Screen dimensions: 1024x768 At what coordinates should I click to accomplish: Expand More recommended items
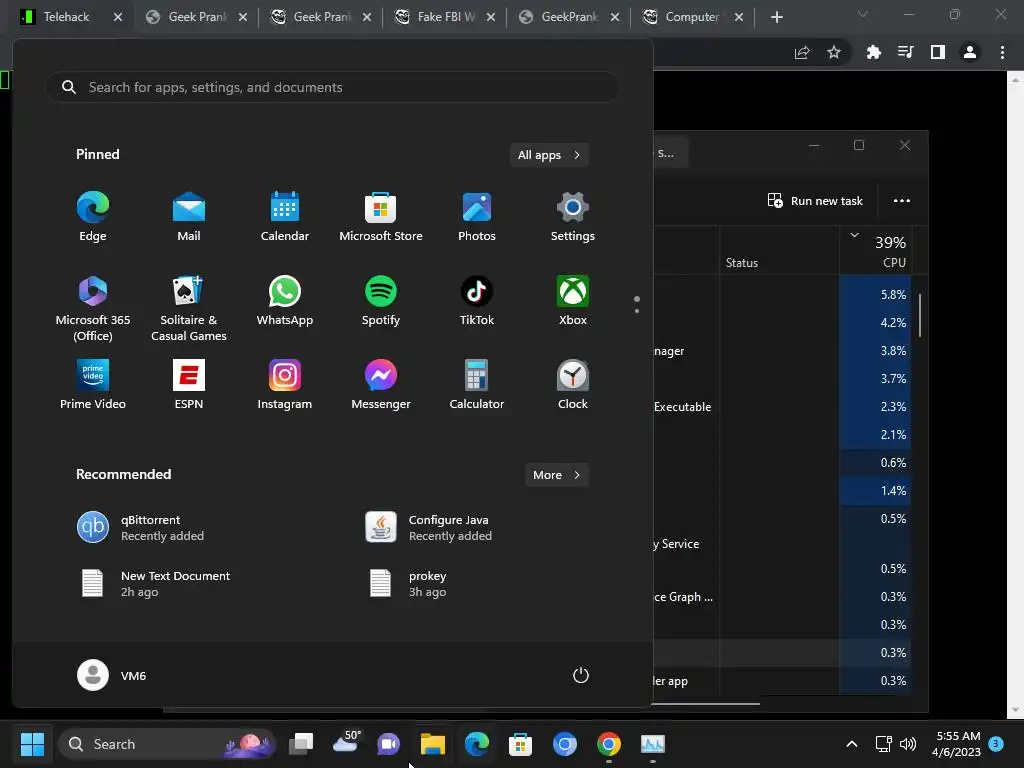coord(556,475)
